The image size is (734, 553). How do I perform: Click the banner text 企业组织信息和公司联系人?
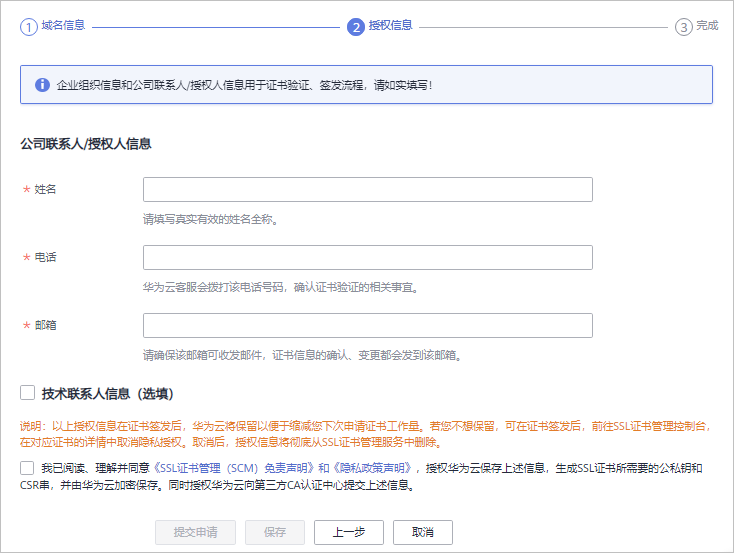click(x=244, y=85)
